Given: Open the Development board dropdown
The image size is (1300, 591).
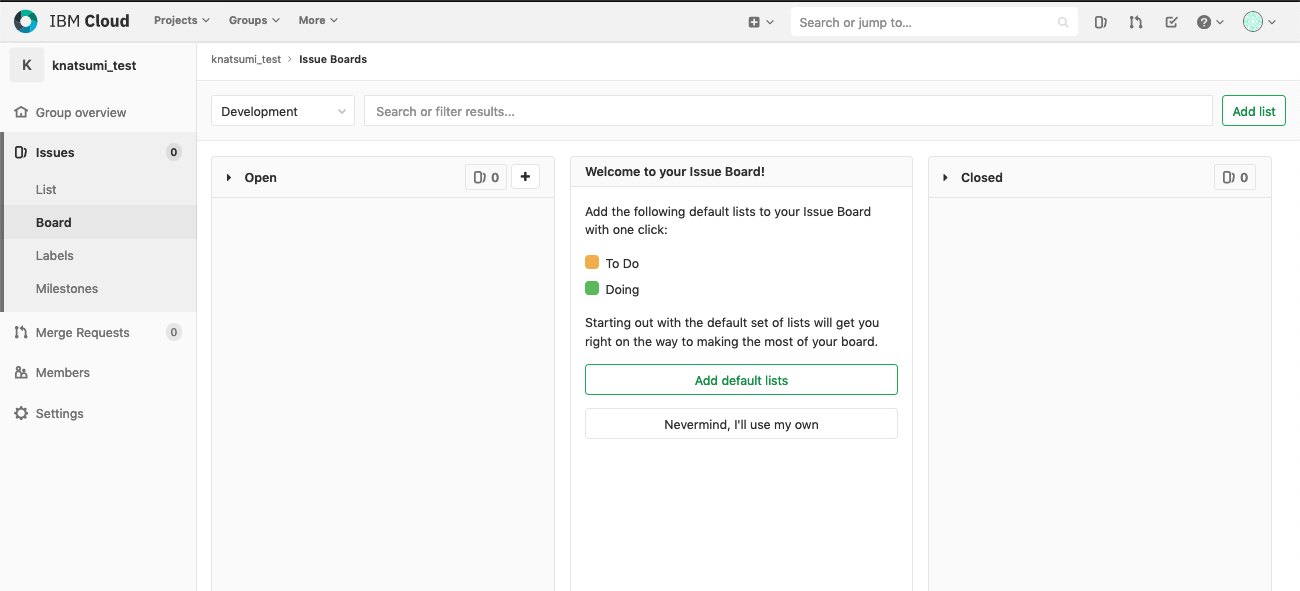Looking at the screenshot, I should [x=283, y=111].
